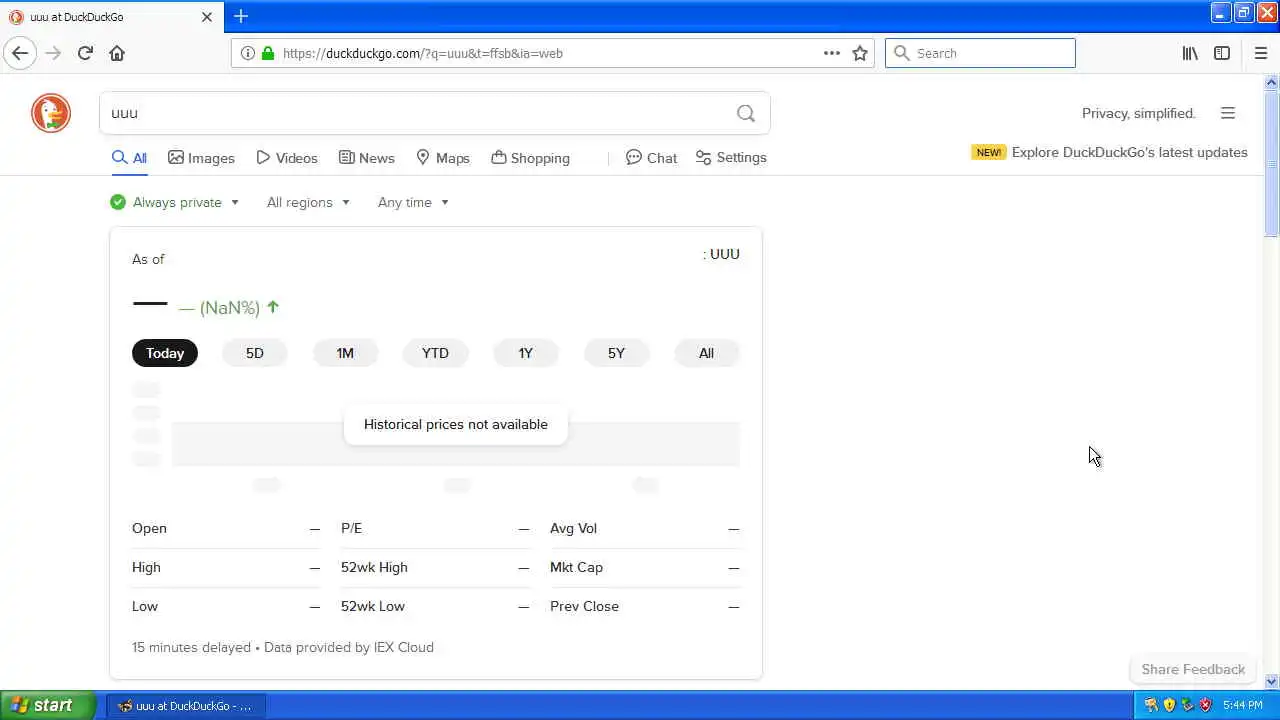Viewport: 1280px width, 720px height.
Task: Go to the browser Home page
Action: click(117, 53)
